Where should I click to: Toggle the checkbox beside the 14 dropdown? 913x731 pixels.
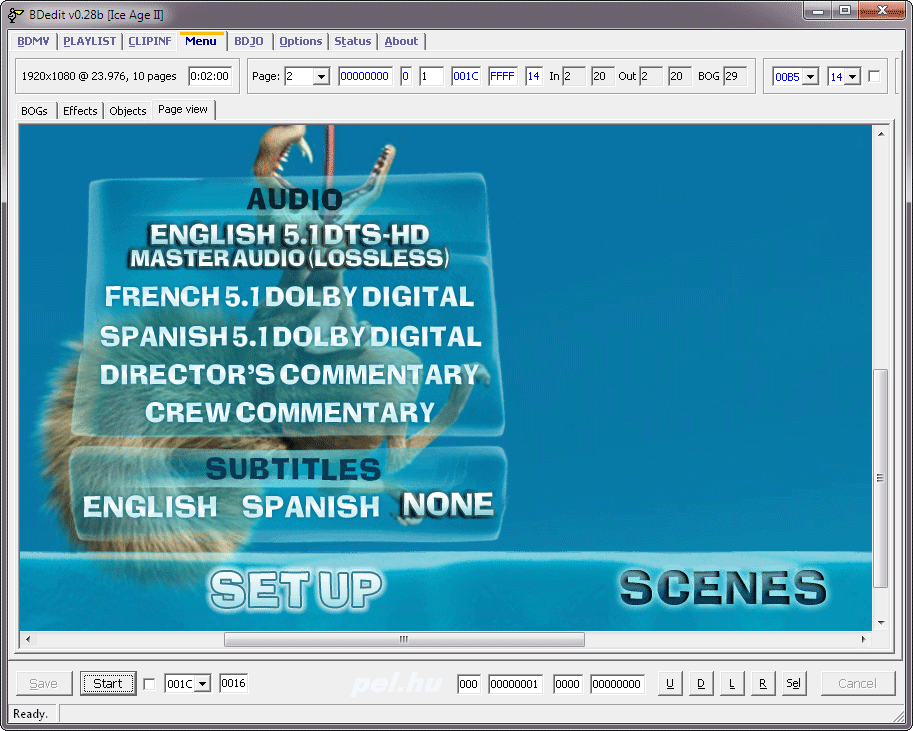click(873, 76)
